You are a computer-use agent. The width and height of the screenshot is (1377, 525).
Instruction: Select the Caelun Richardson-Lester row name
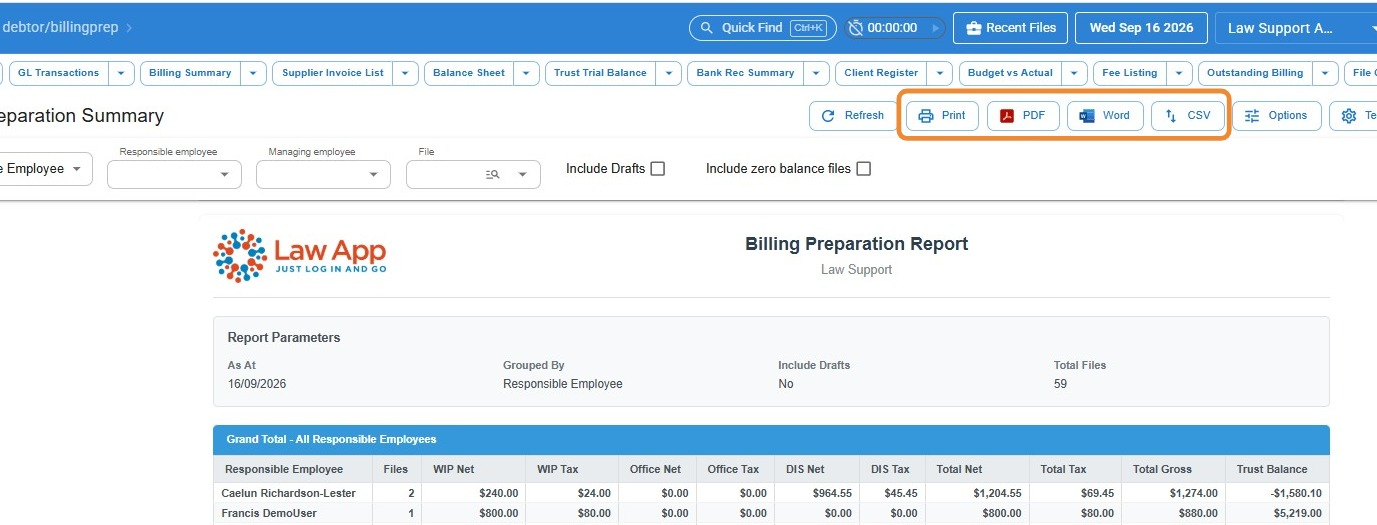(290, 493)
